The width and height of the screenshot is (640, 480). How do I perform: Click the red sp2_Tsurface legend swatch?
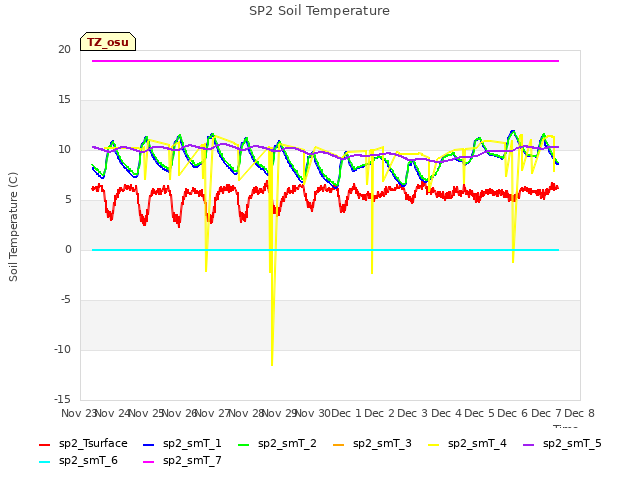click(x=44, y=444)
